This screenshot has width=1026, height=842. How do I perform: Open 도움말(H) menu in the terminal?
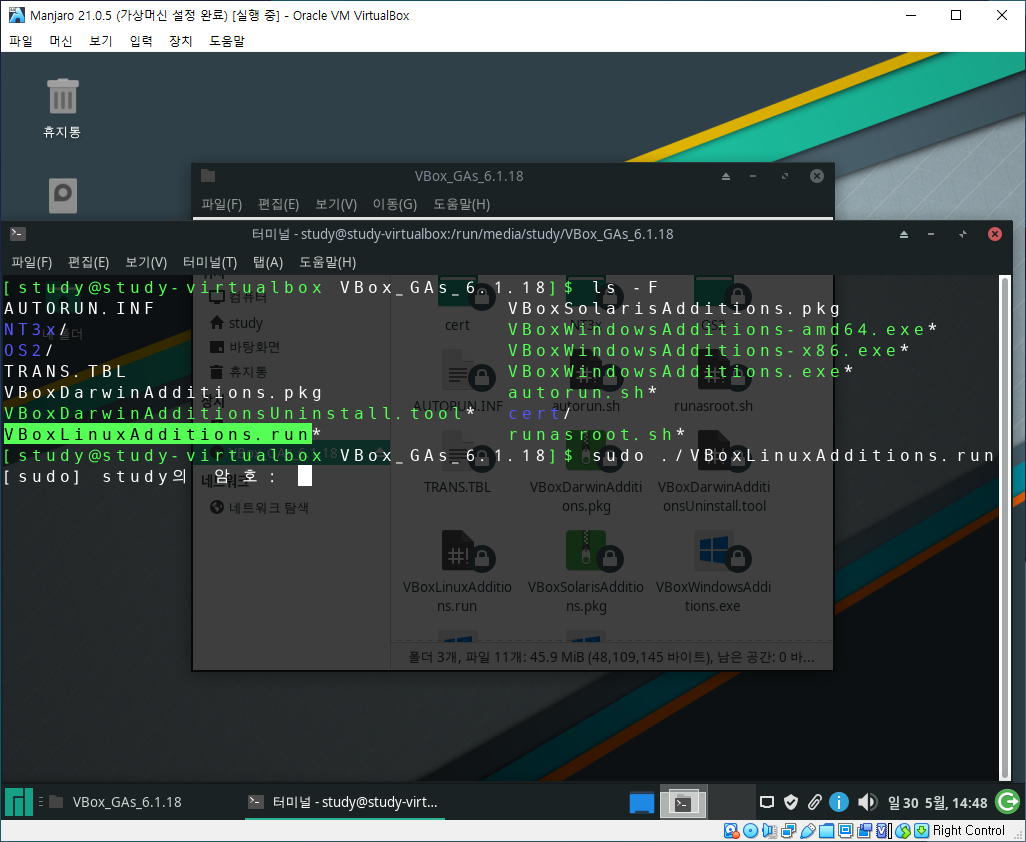point(327,262)
